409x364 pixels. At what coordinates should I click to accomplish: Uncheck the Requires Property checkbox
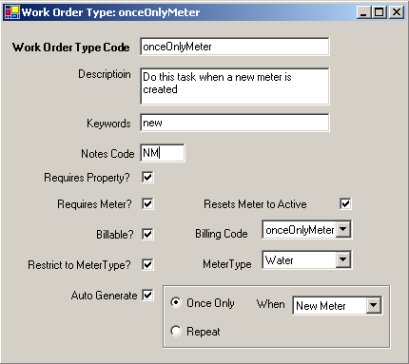pos(147,177)
